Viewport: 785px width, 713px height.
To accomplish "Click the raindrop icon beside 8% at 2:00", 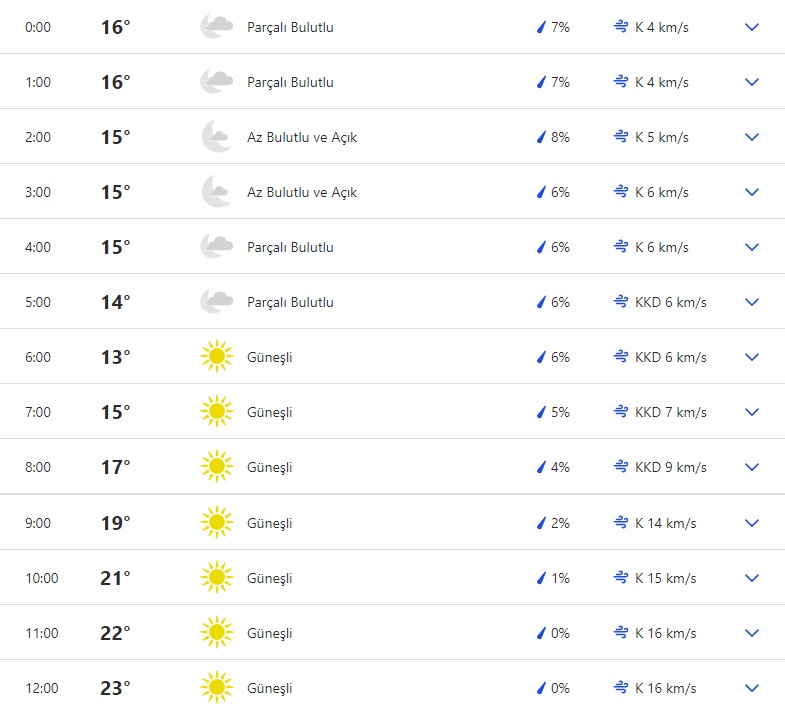I will [541, 137].
